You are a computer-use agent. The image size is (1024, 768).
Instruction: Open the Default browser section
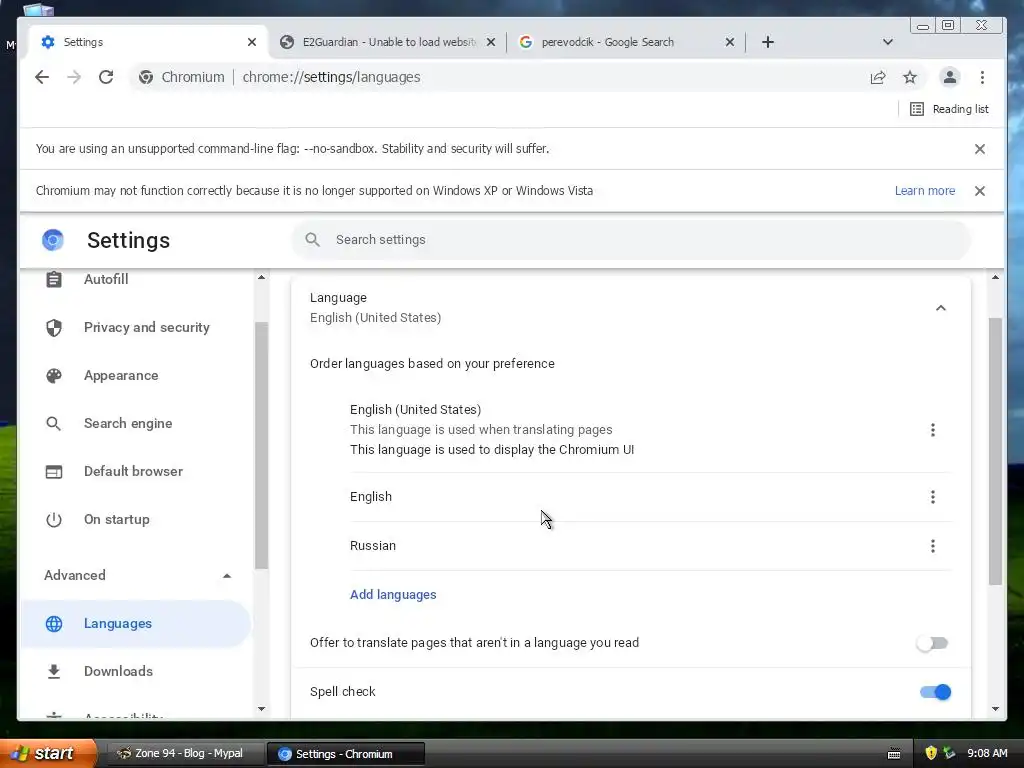click(136, 472)
